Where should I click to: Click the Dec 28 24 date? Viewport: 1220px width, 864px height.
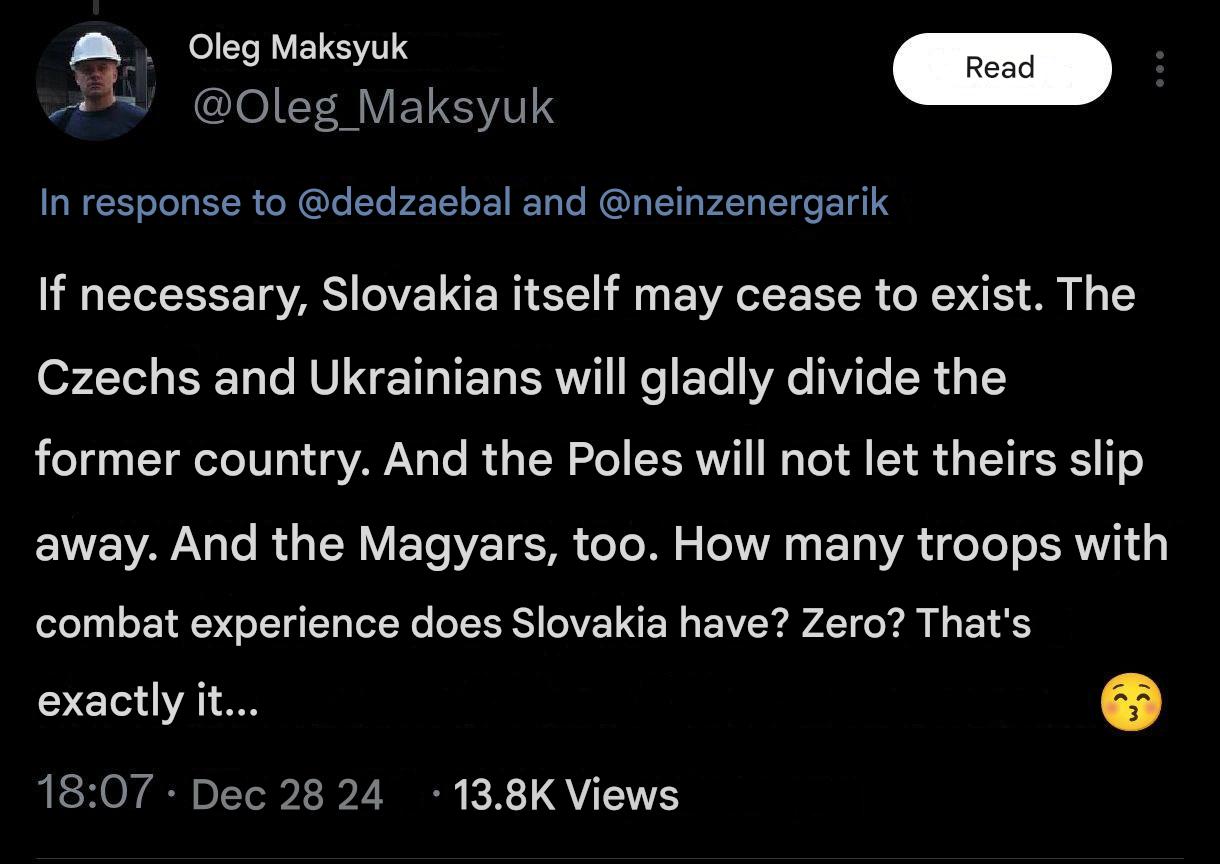pyautogui.click(x=287, y=795)
